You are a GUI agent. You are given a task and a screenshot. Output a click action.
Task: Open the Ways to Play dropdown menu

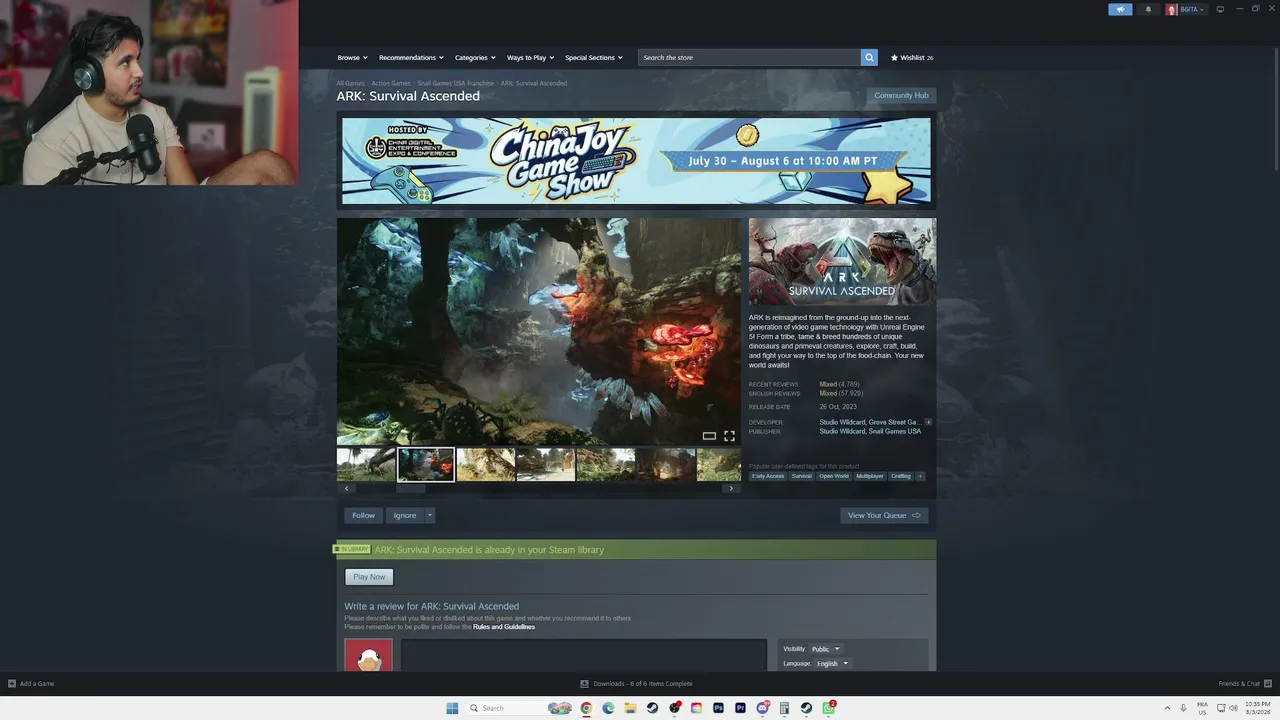530,57
